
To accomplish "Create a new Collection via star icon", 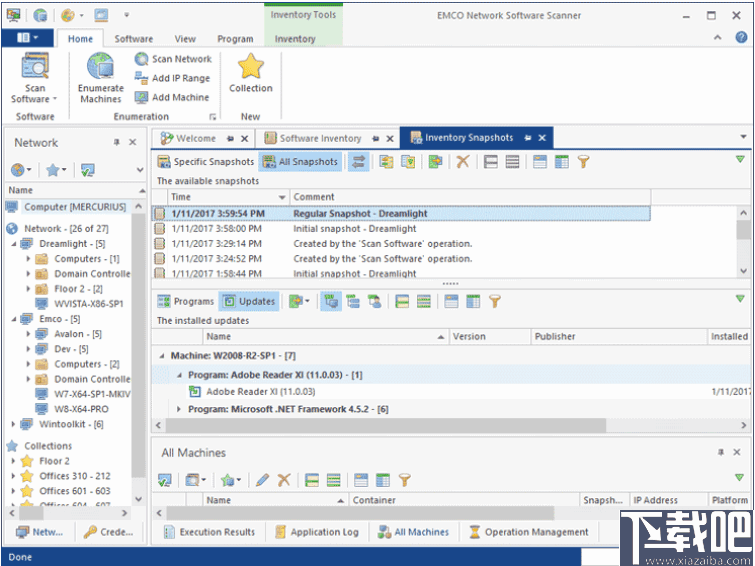I will 250,73.
